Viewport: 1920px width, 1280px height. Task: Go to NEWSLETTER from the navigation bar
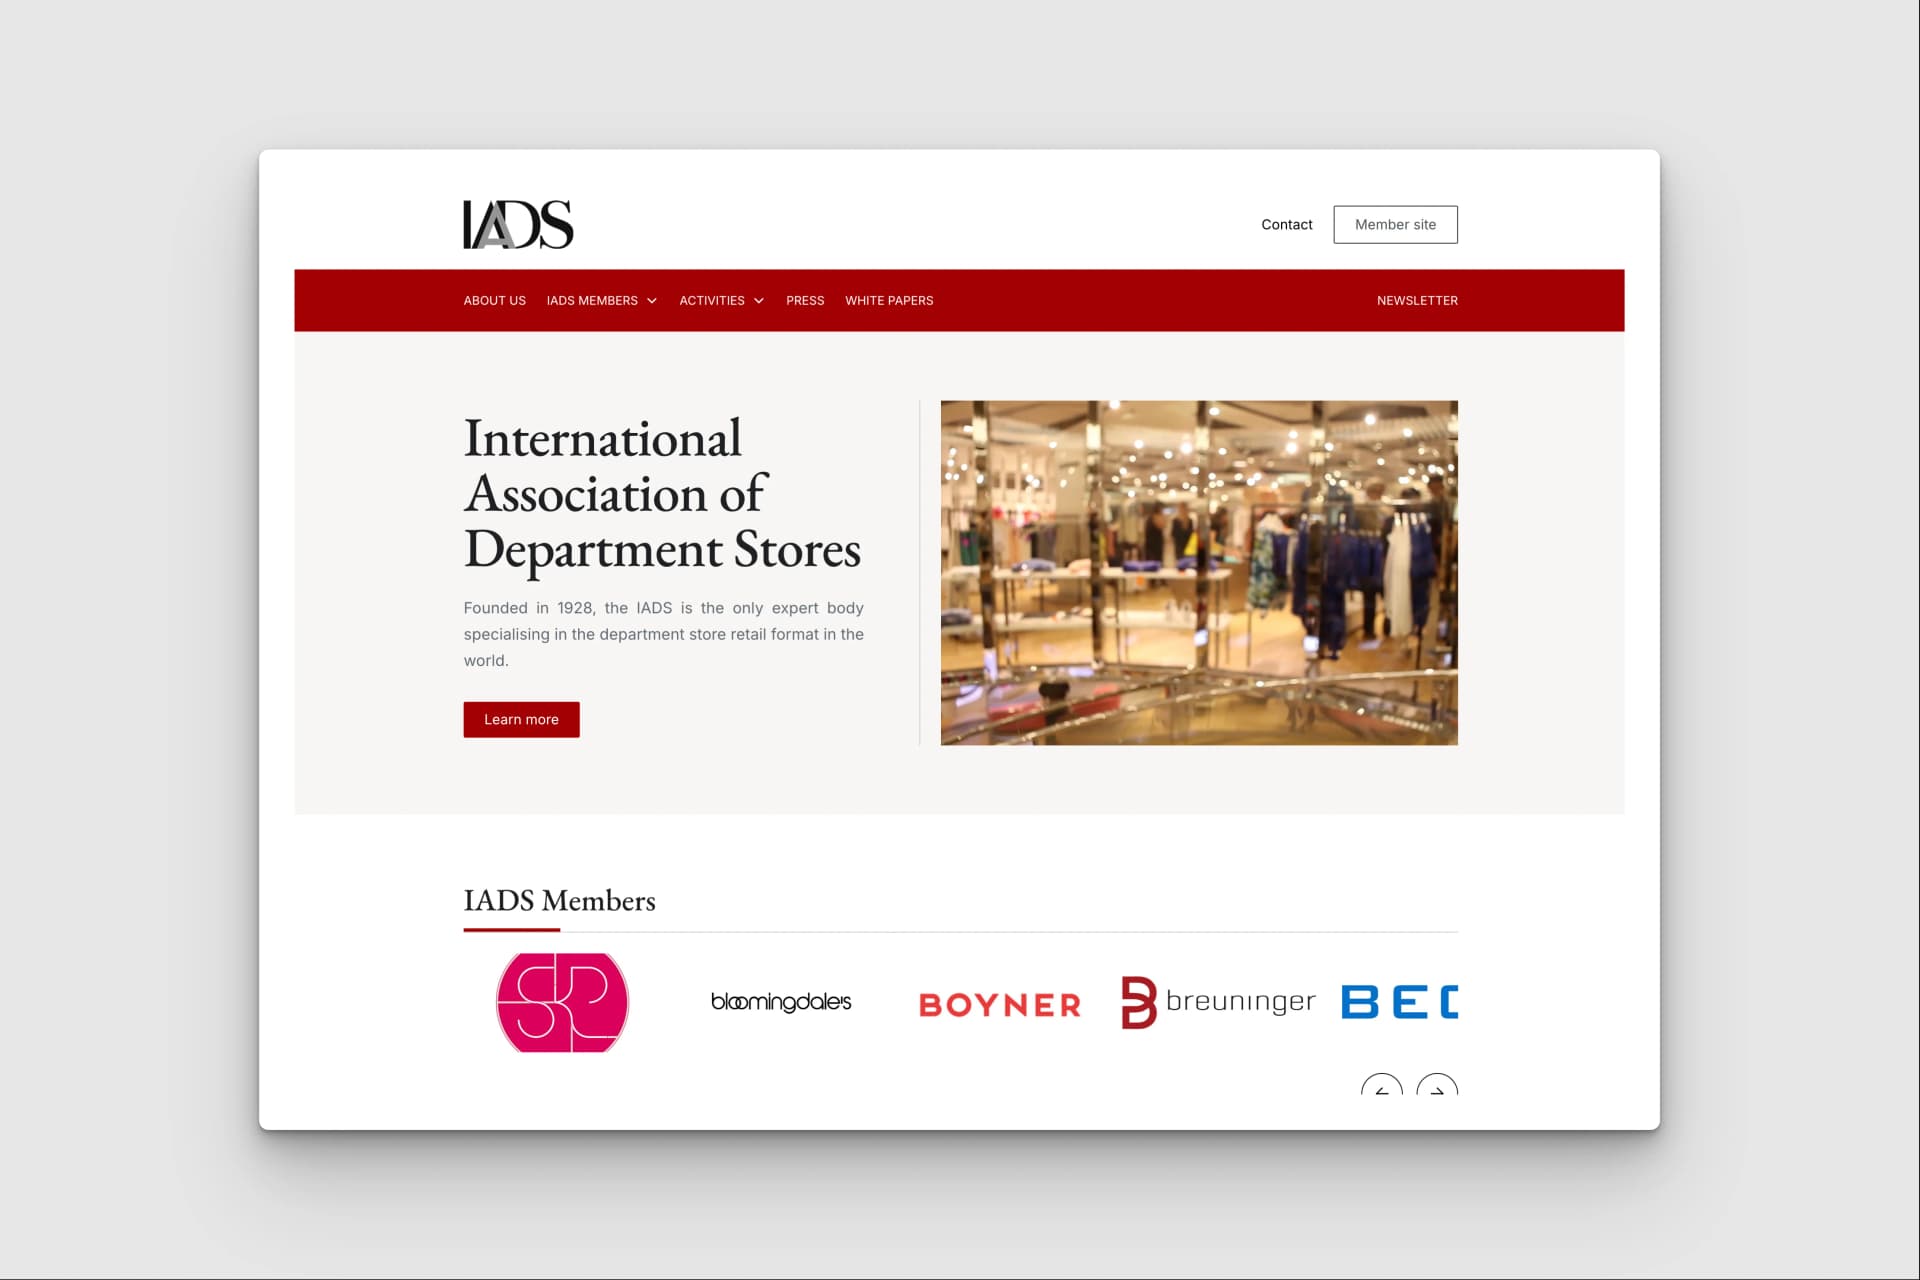pos(1417,300)
